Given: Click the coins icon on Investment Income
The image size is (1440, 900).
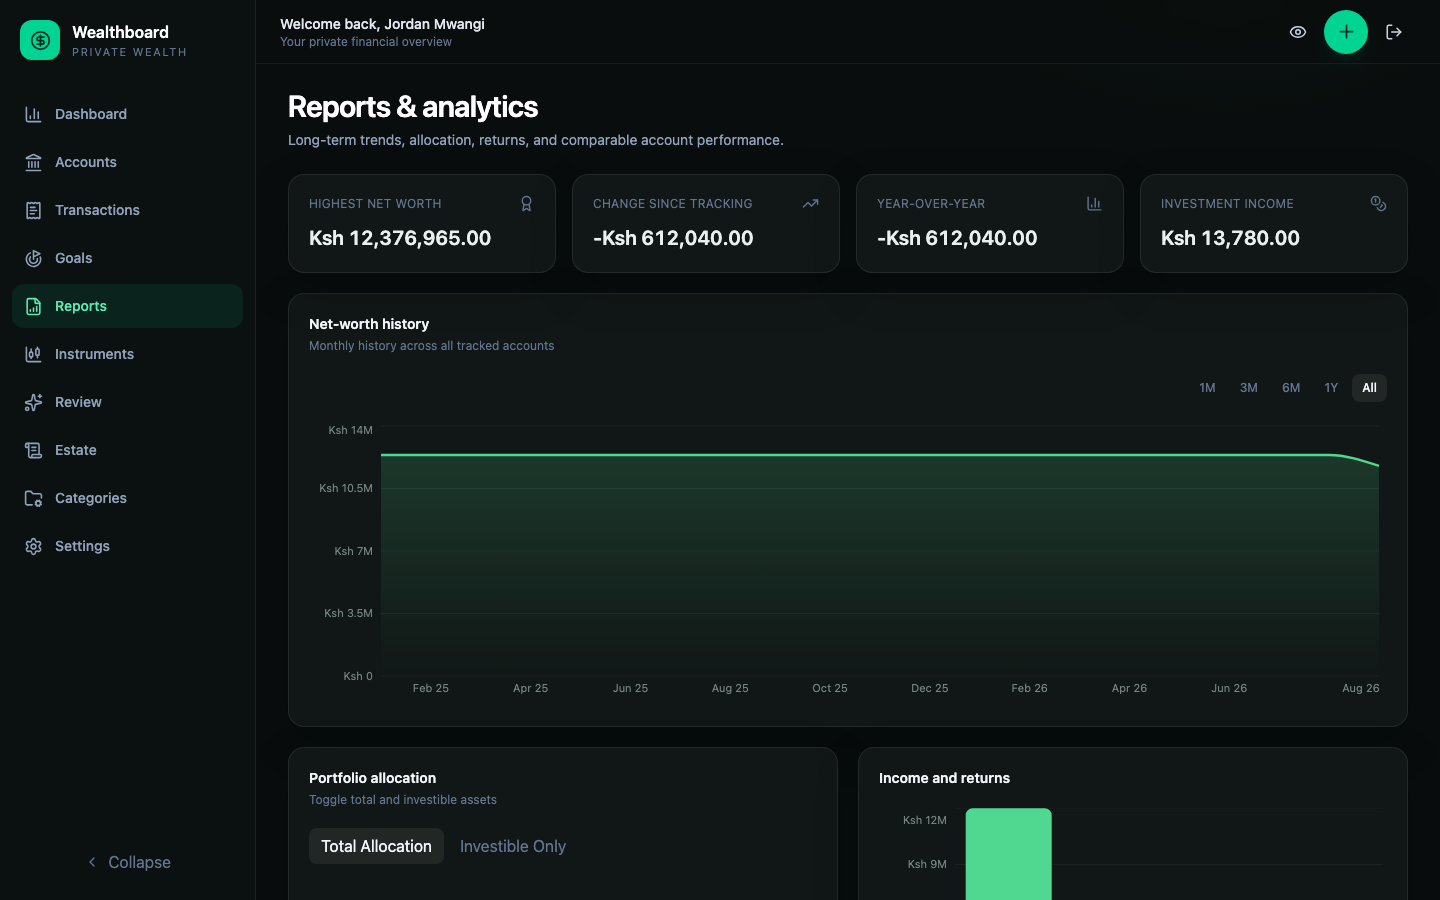Looking at the screenshot, I should point(1378,204).
